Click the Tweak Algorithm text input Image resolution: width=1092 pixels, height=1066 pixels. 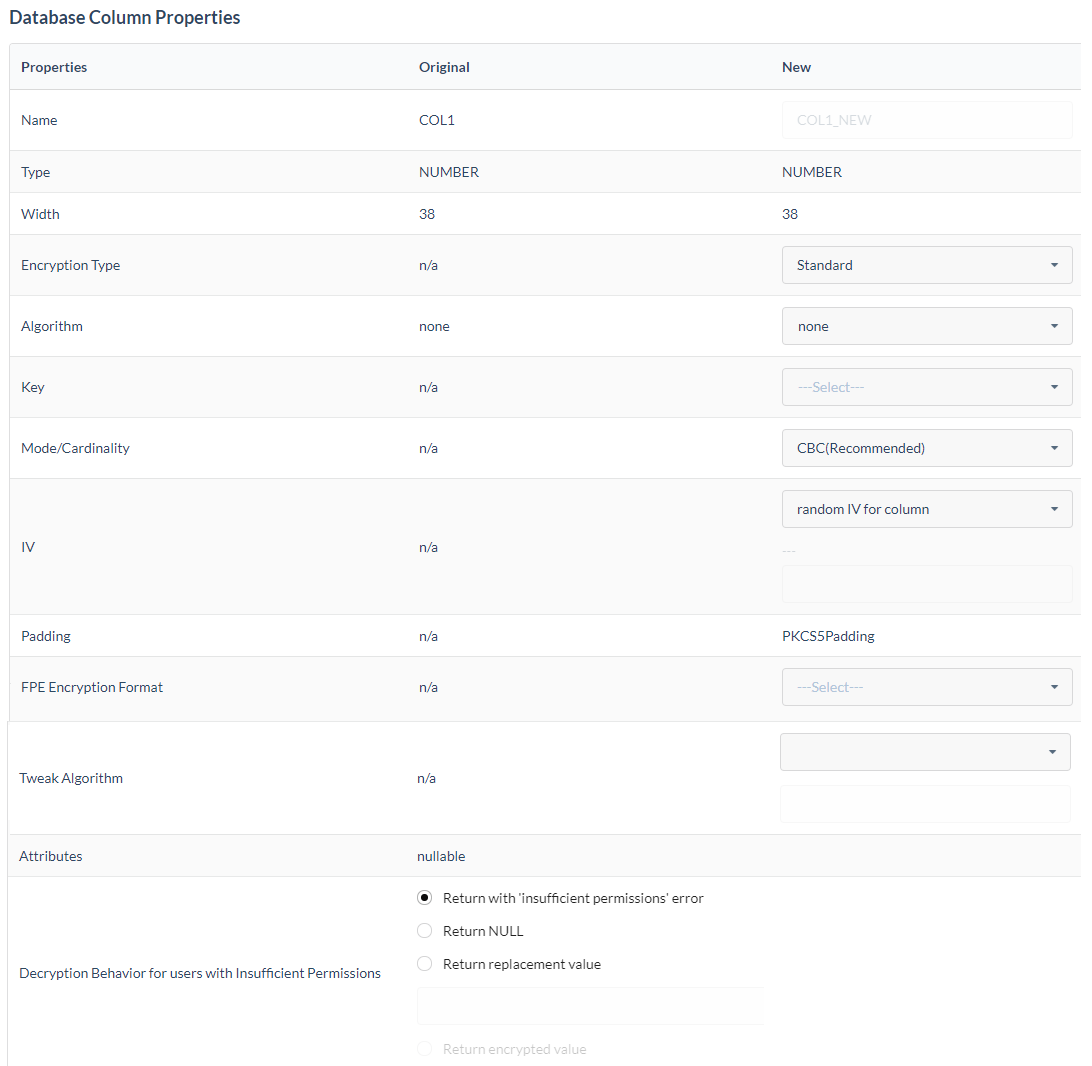pos(924,804)
